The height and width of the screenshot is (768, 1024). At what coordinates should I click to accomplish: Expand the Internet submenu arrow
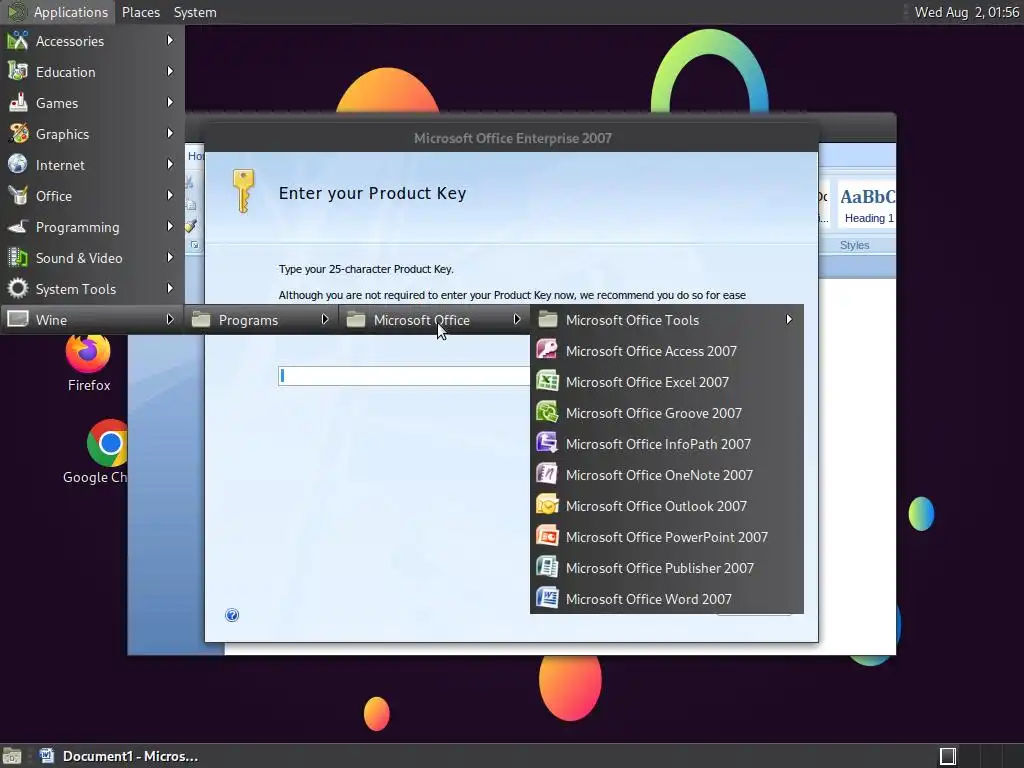tap(170, 165)
